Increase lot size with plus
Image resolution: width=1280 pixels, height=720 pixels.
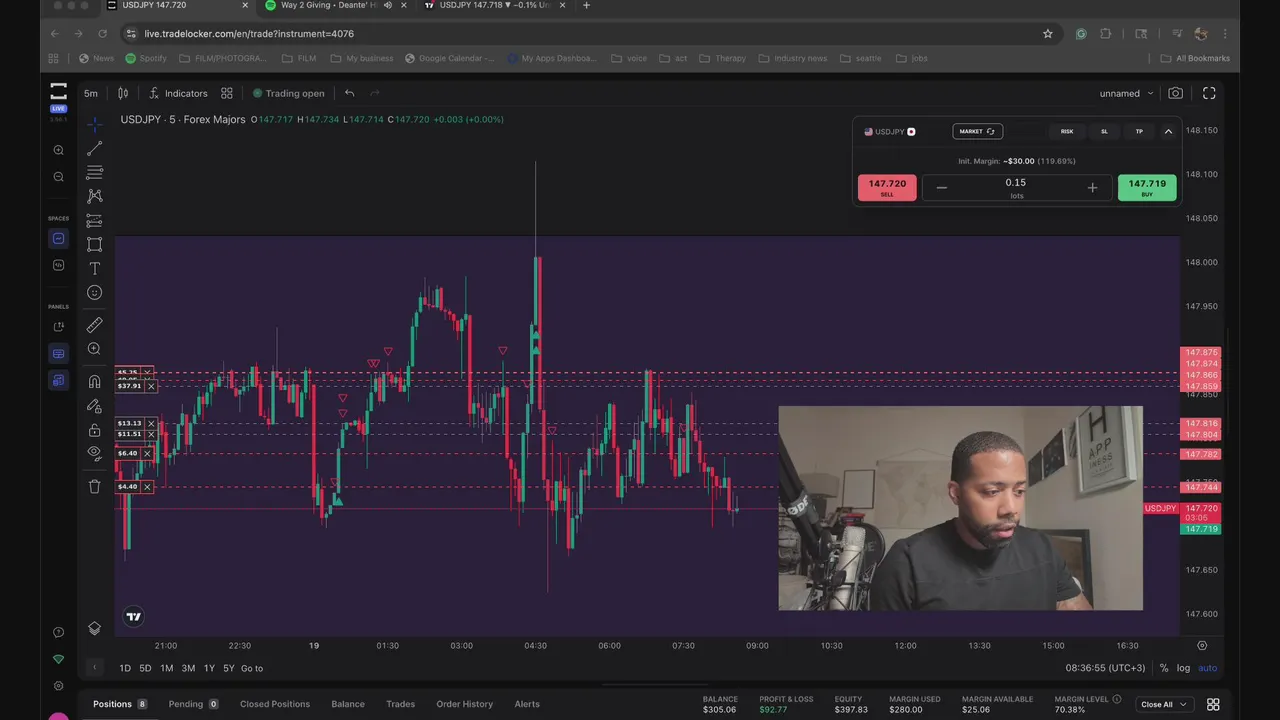(1092, 188)
